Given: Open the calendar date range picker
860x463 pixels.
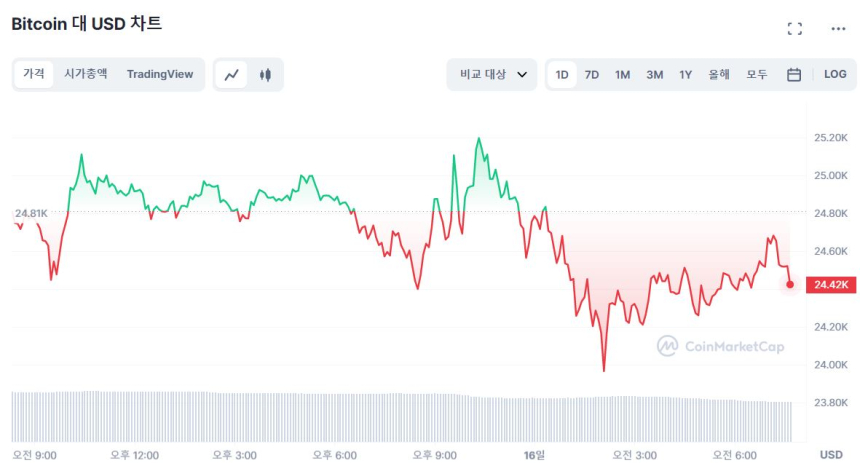Looking at the screenshot, I should [794, 74].
